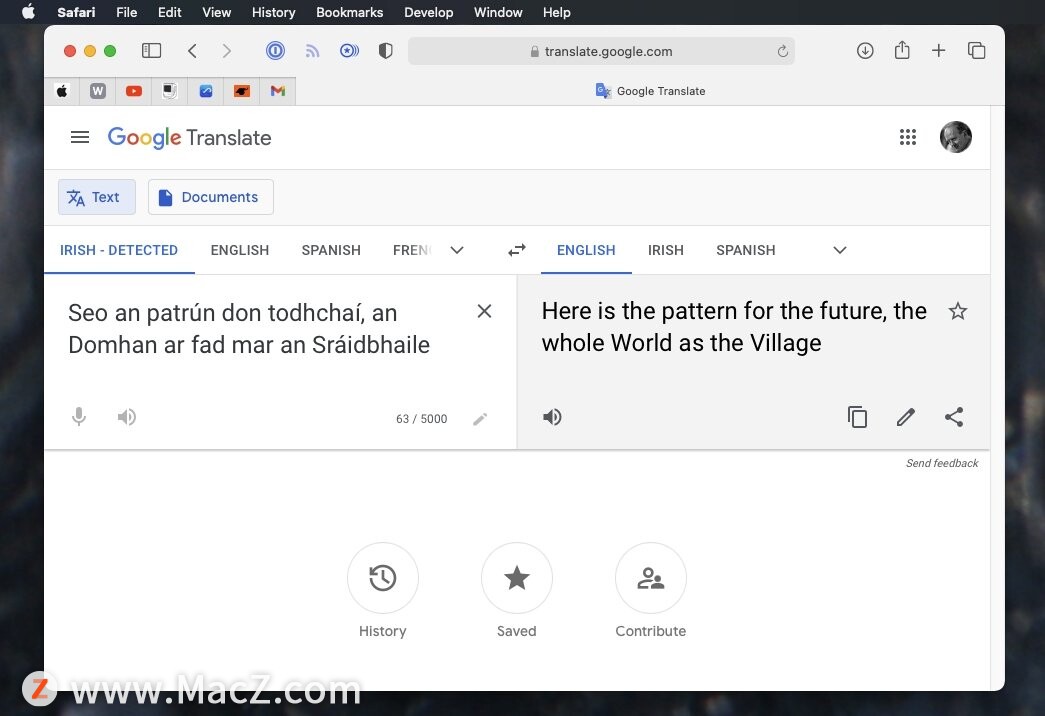Go forward in Safari
The width and height of the screenshot is (1045, 716).
pyautogui.click(x=227, y=51)
